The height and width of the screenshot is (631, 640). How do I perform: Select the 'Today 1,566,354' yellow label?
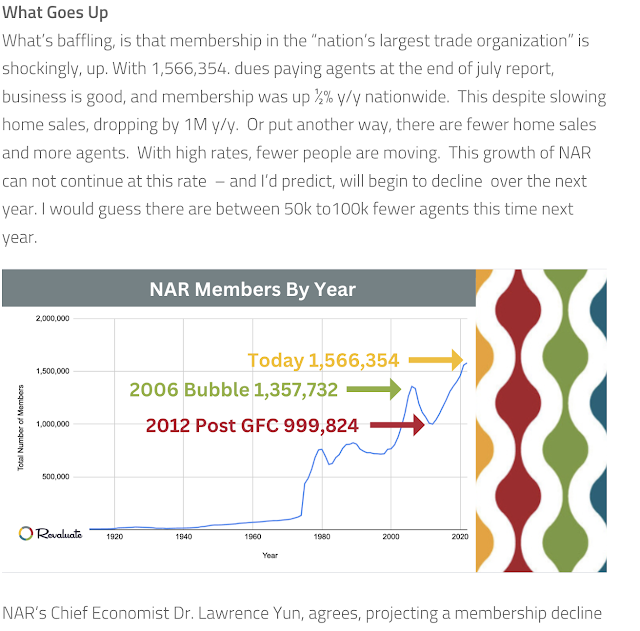click(x=323, y=360)
